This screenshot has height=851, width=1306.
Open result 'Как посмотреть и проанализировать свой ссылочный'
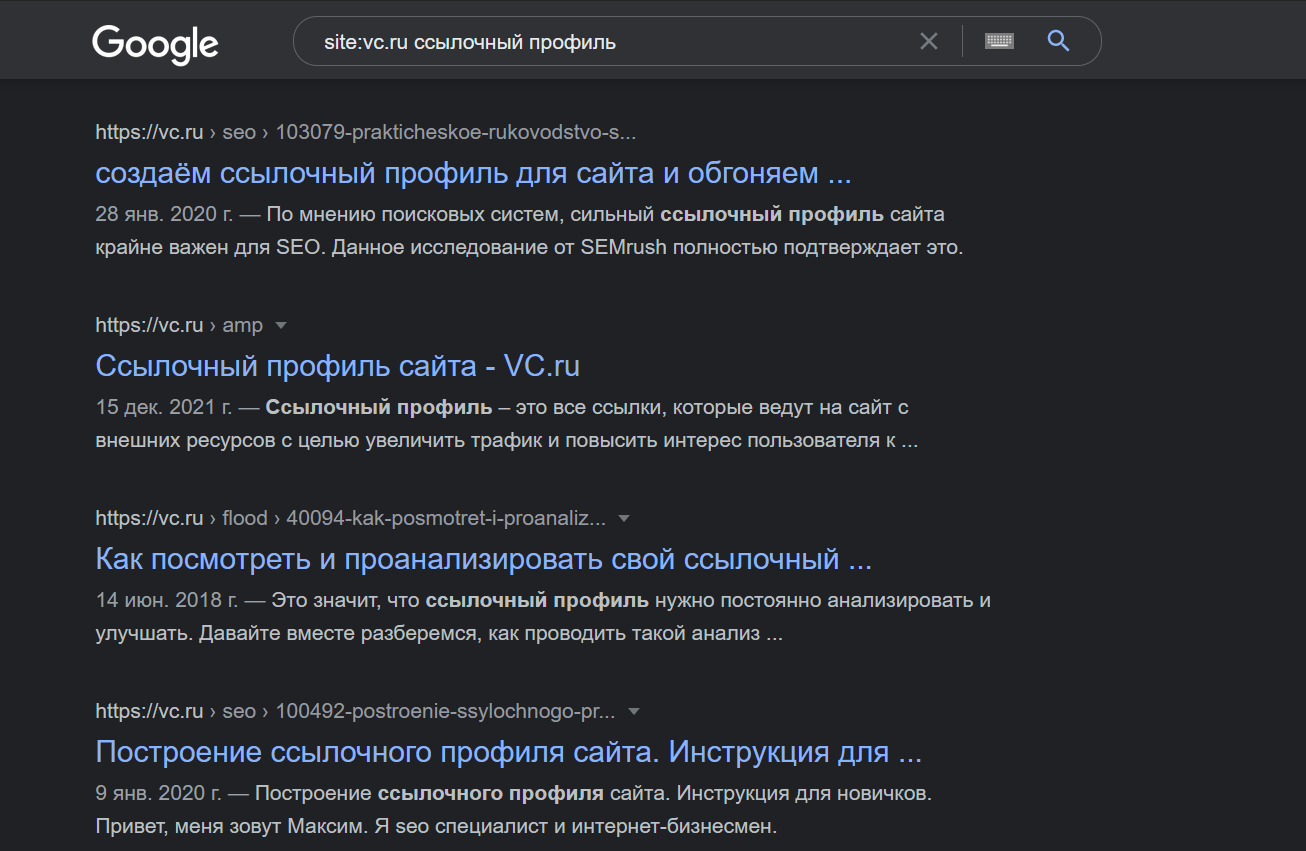pos(484,559)
